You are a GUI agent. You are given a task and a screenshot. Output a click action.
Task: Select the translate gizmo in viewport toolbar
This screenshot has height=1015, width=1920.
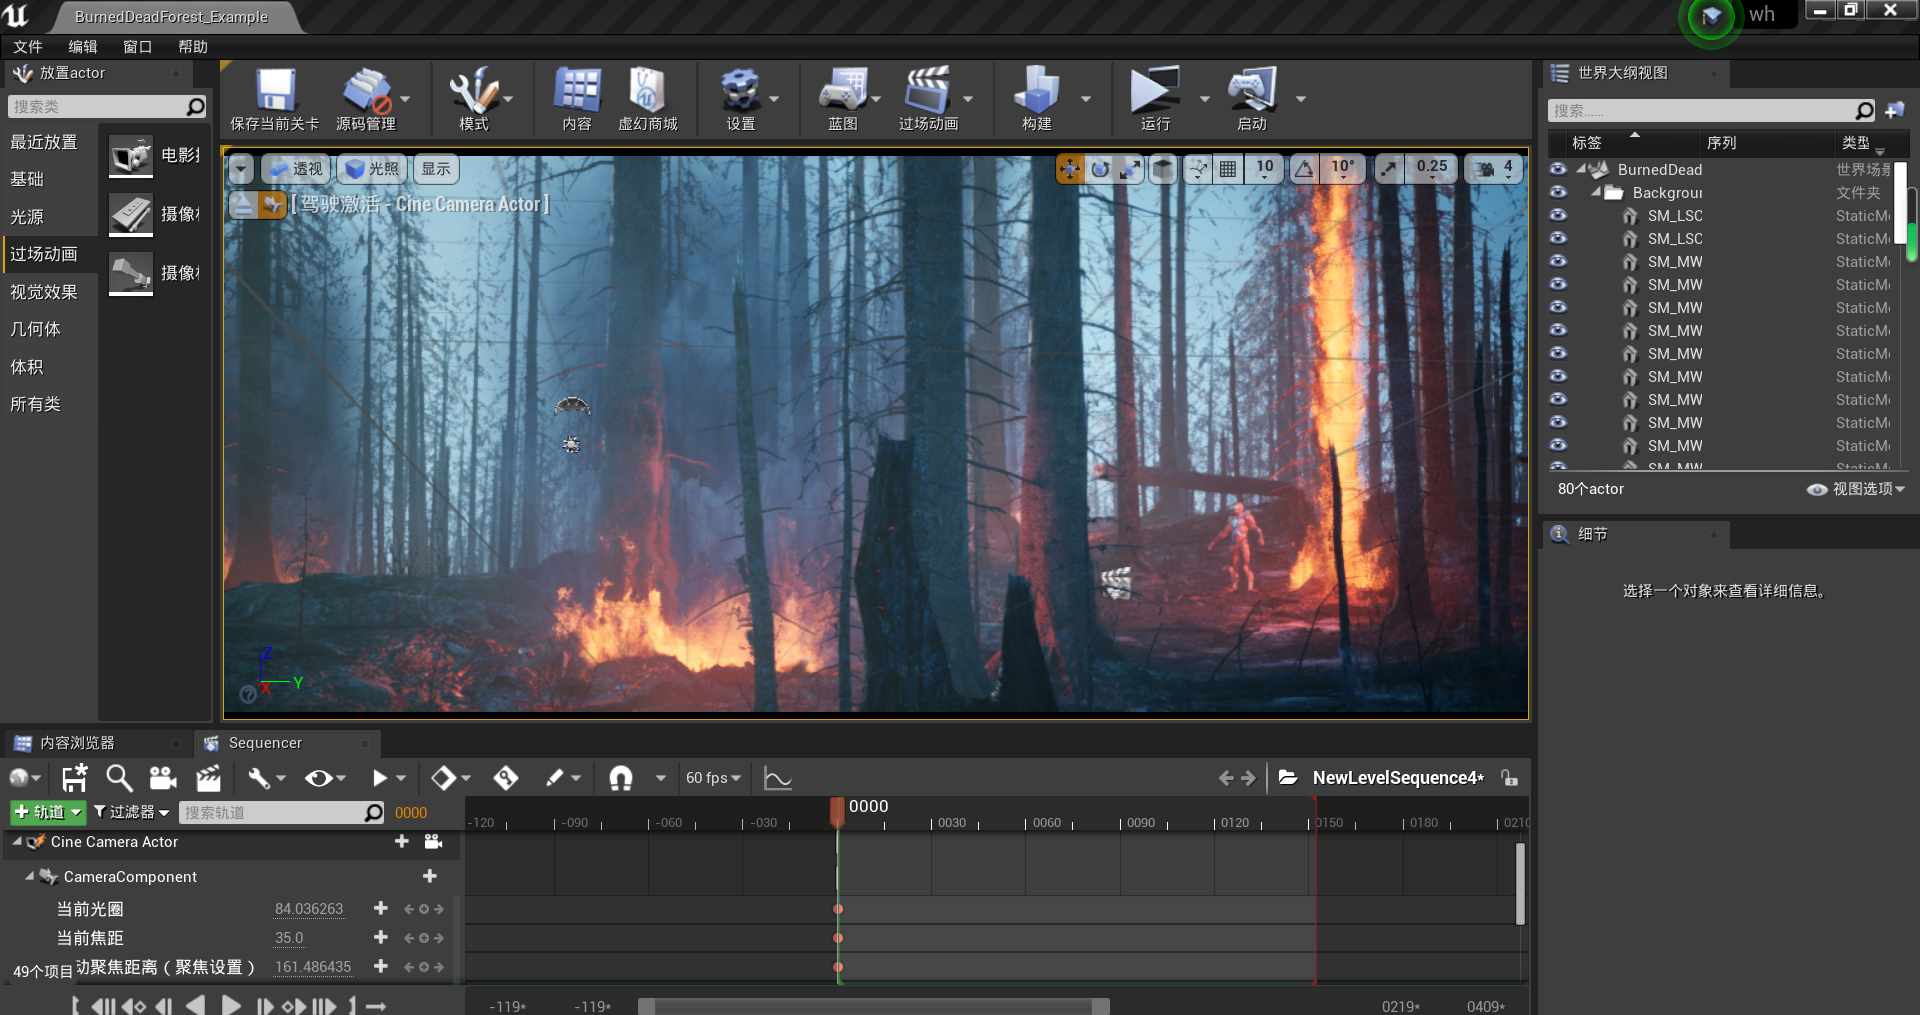click(1070, 169)
